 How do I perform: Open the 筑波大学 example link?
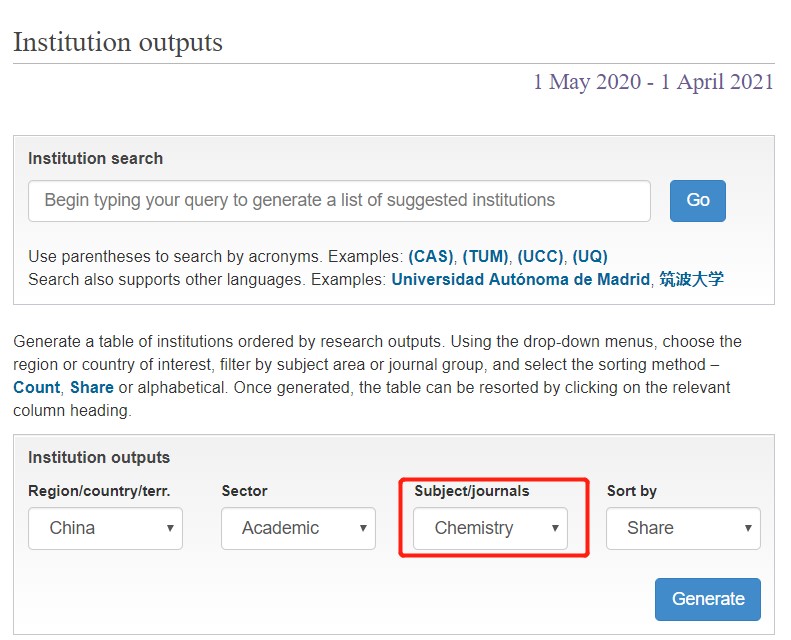[x=691, y=279]
